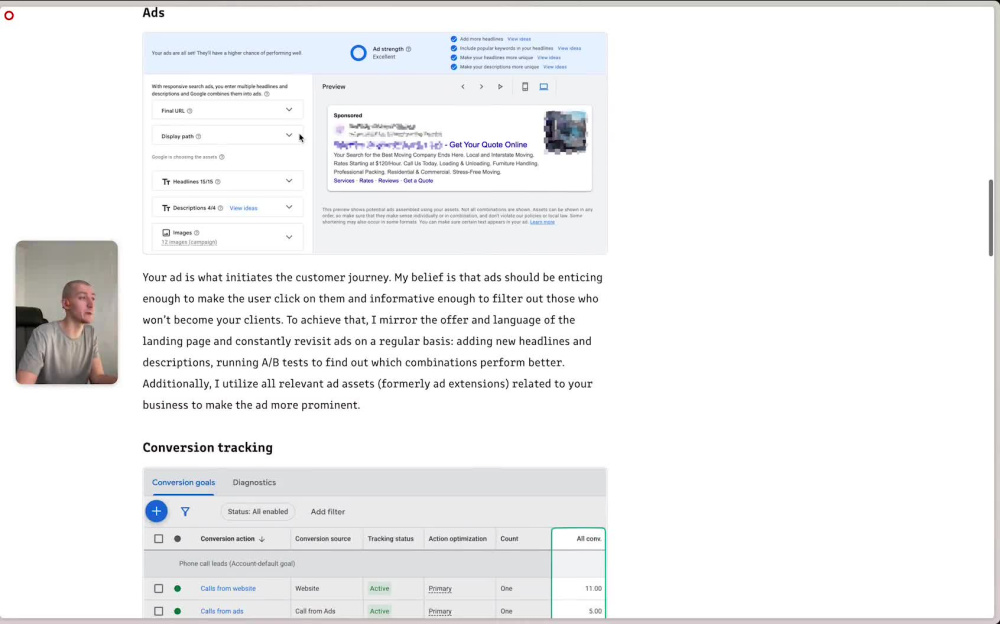Click the Headlines text-format icon

pos(166,182)
